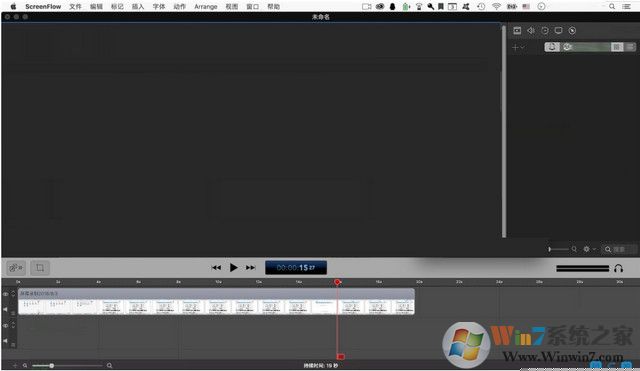
Task: Toggle visibility eye of top track
Action: click(5, 294)
